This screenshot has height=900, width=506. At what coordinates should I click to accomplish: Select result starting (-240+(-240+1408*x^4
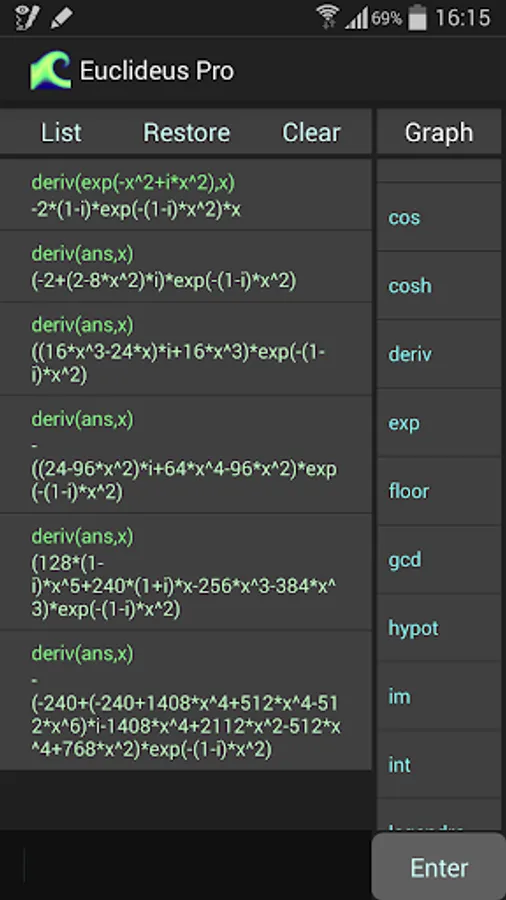click(x=186, y=715)
